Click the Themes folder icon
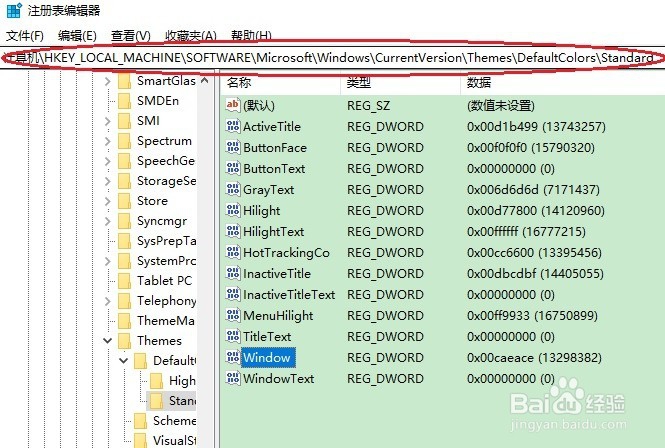This screenshot has height=448, width=665. (x=125, y=340)
